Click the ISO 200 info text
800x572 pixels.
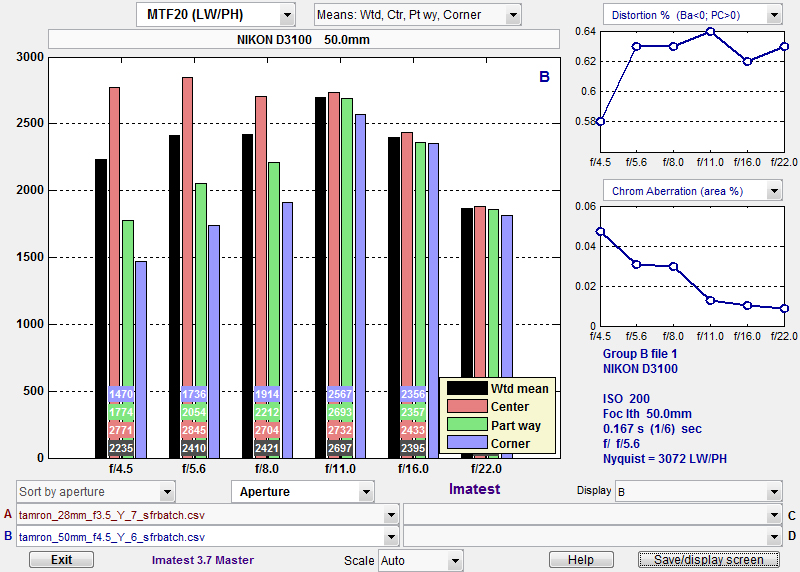point(626,399)
